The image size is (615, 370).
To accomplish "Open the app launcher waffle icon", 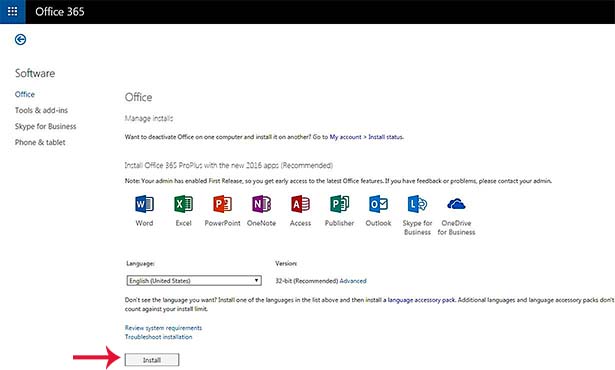I will (13, 11).
